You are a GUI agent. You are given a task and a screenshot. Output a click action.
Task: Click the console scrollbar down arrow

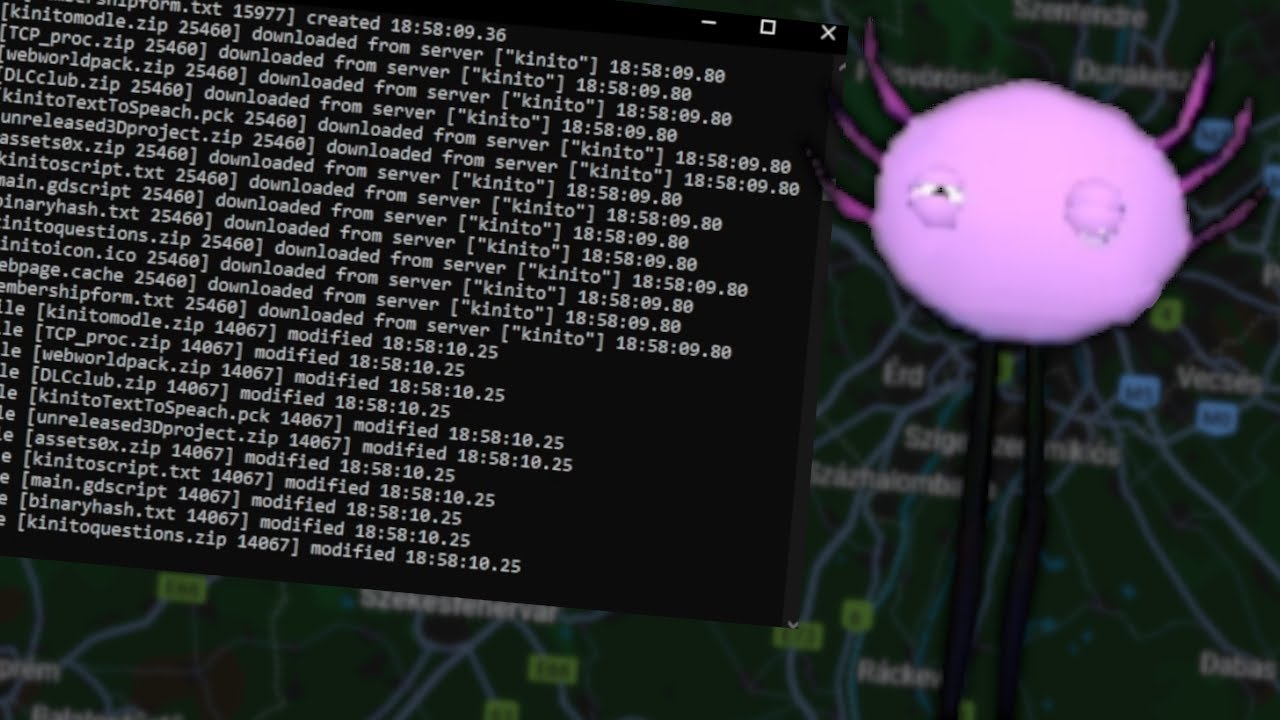[x=792, y=623]
